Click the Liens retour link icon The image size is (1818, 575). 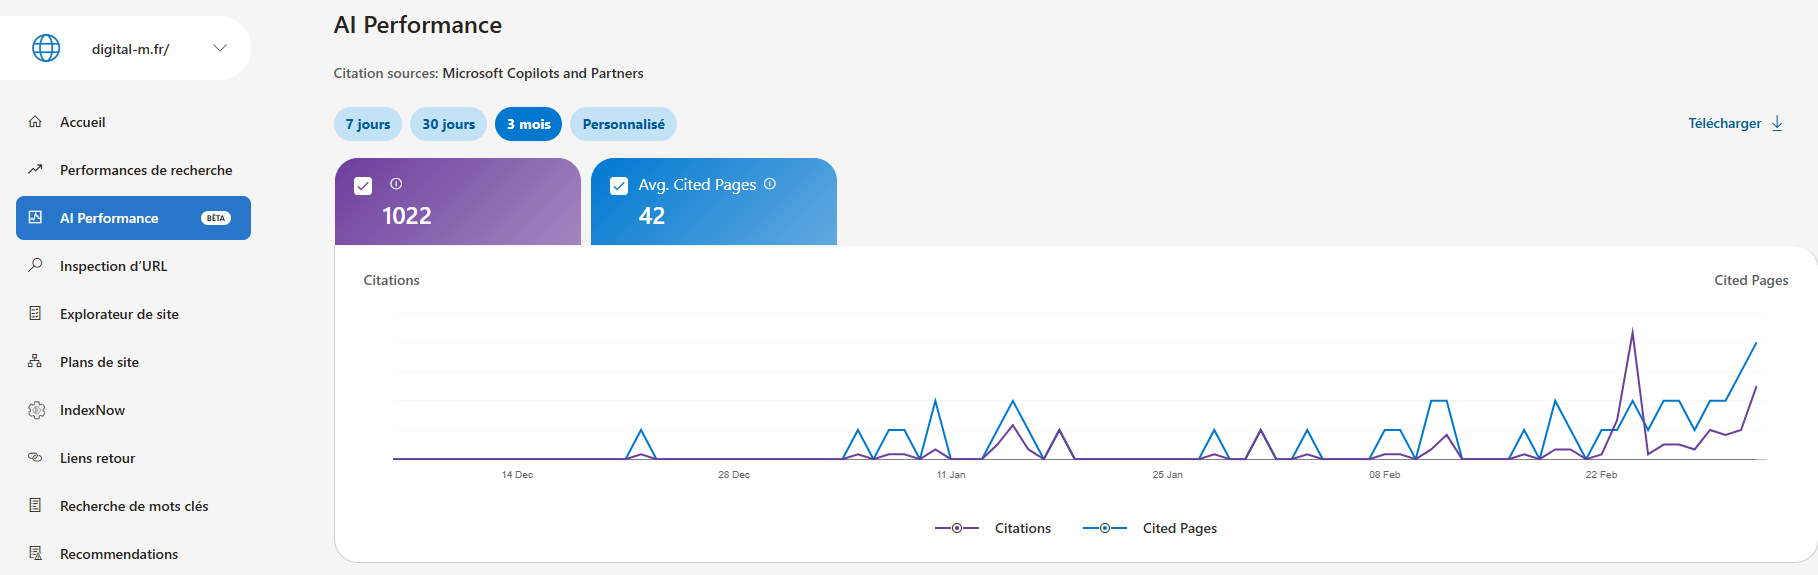click(x=35, y=458)
